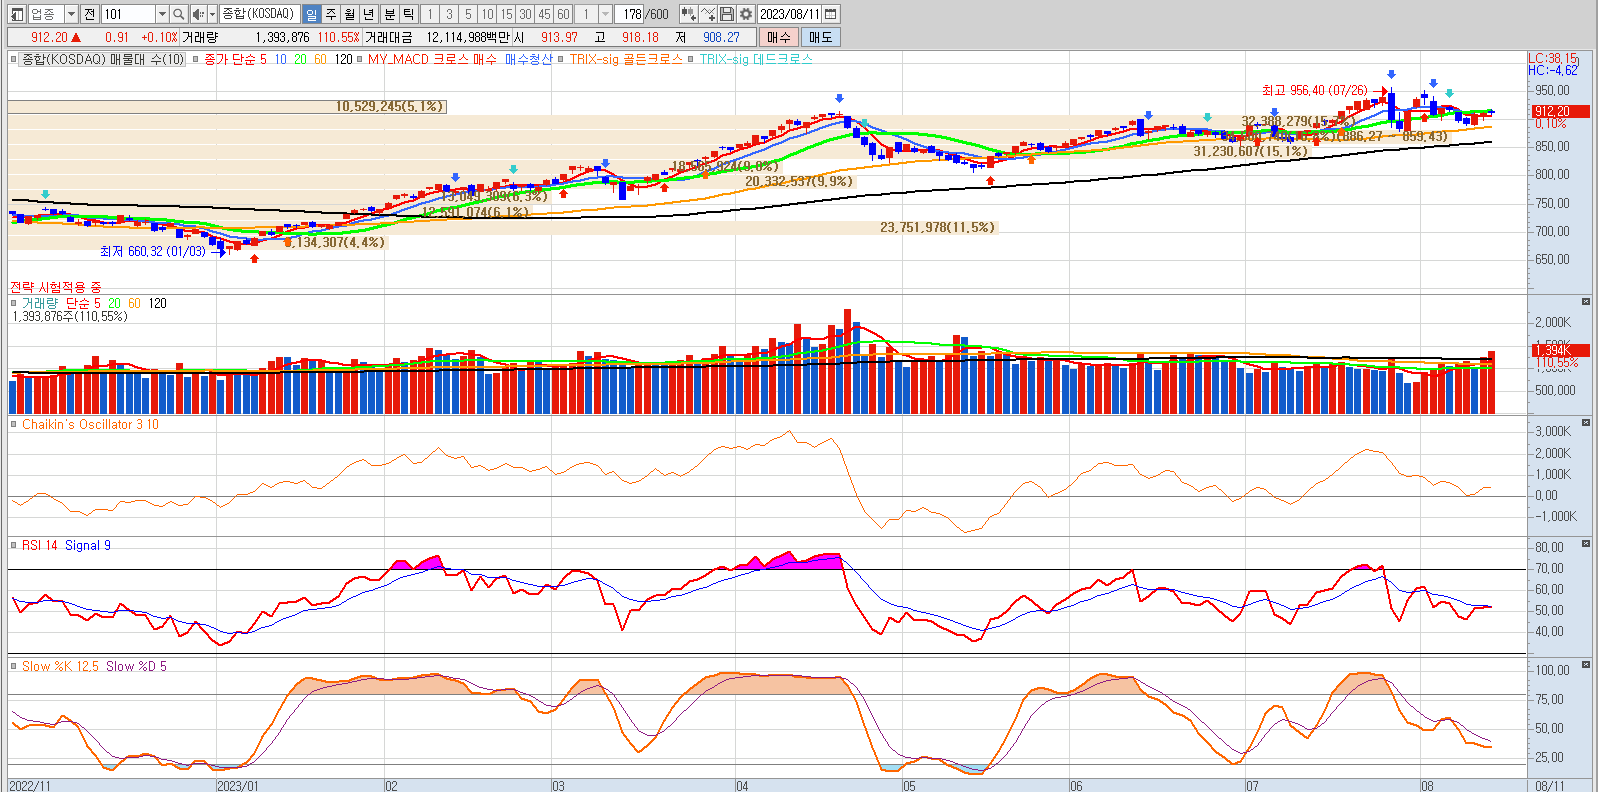Toggle square marker before Chaikin's Oscillator legend
The image size is (1598, 792).
(14, 424)
